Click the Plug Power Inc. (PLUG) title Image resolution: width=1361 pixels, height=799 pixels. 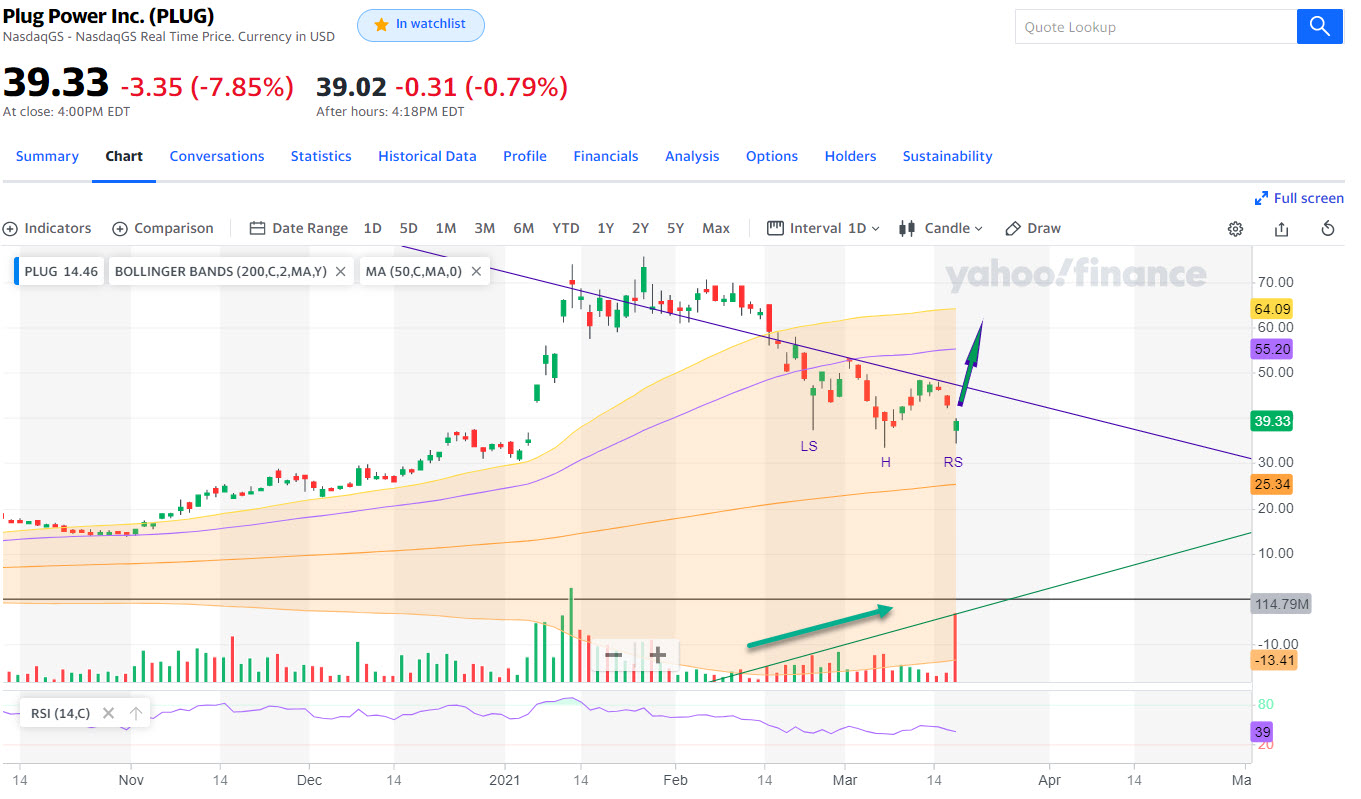pyautogui.click(x=108, y=16)
